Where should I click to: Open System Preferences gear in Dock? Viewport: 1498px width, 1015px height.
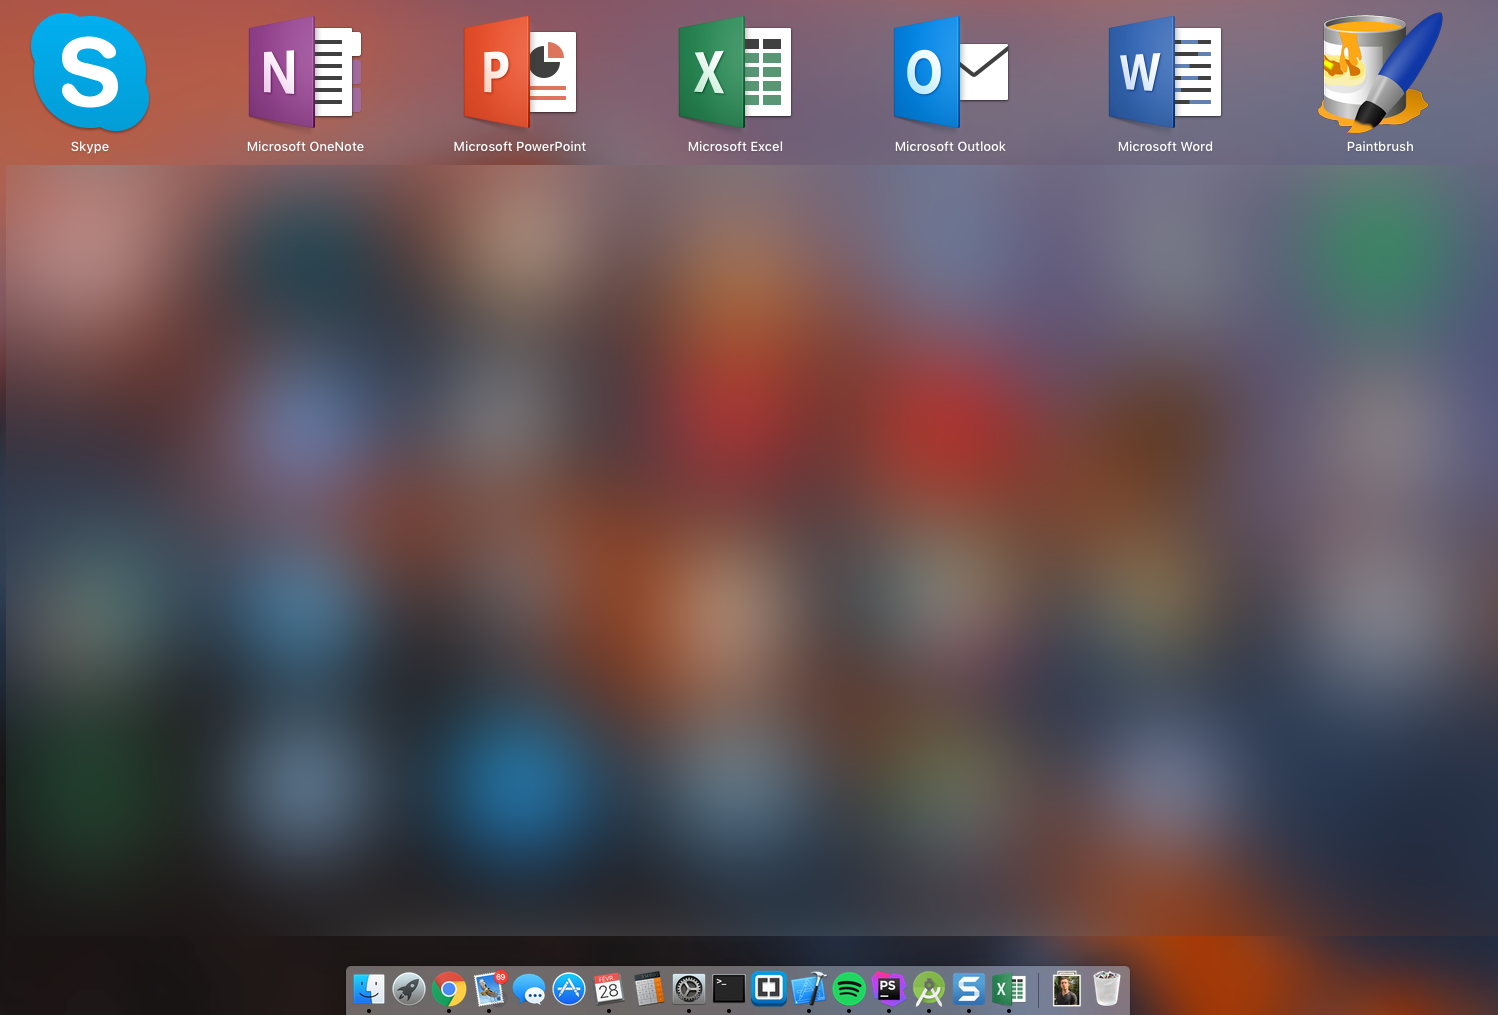pyautogui.click(x=689, y=989)
